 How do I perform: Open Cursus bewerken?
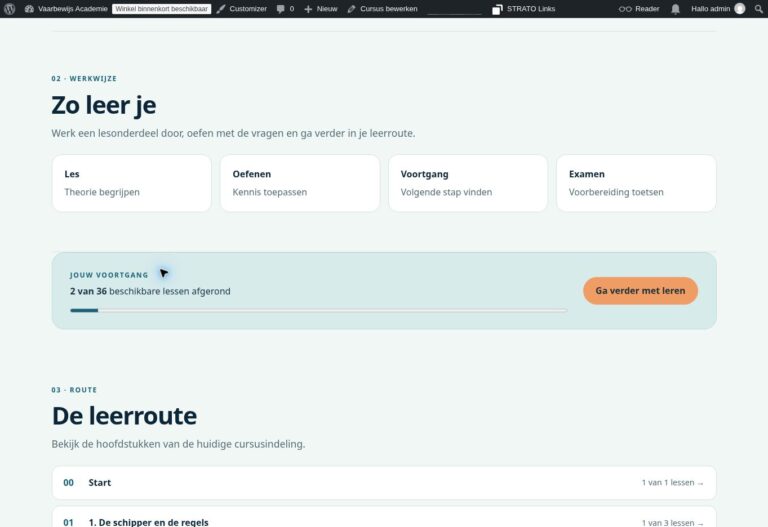(x=388, y=9)
